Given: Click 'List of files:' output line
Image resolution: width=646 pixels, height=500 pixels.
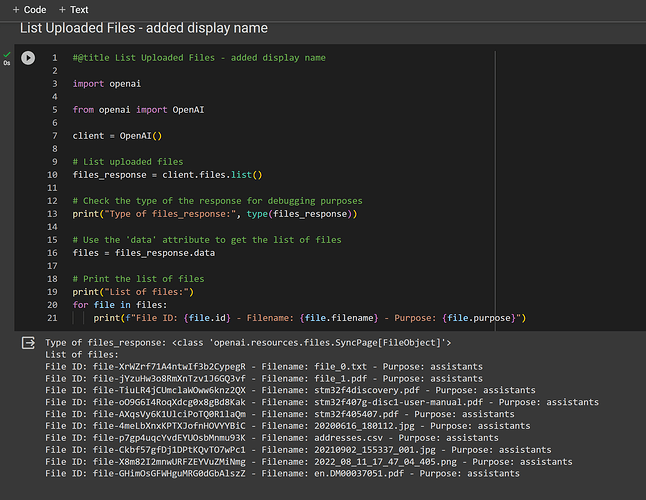Looking at the screenshot, I should (82, 355).
